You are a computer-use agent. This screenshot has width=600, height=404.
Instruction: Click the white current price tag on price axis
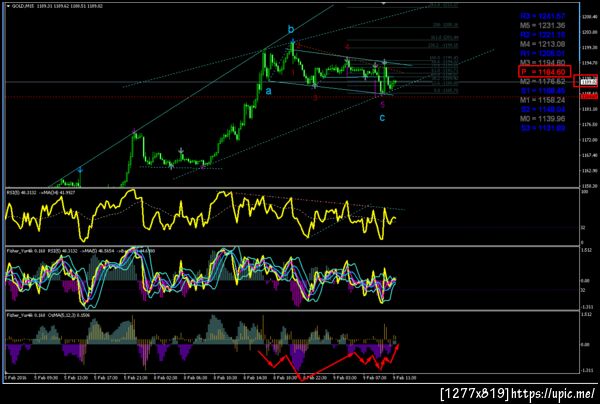pos(589,81)
